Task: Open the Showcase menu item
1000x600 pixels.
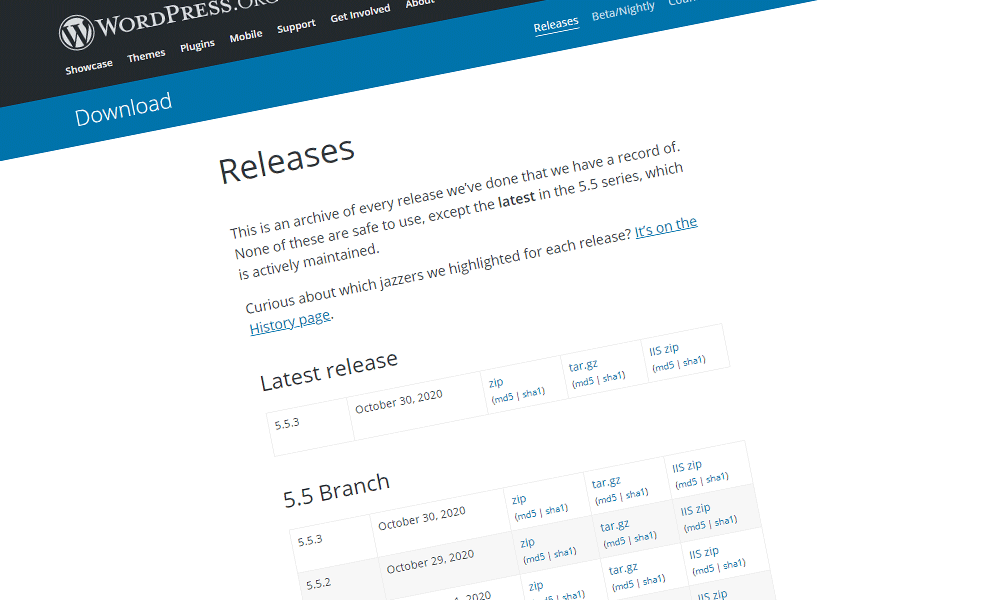Action: [x=89, y=66]
